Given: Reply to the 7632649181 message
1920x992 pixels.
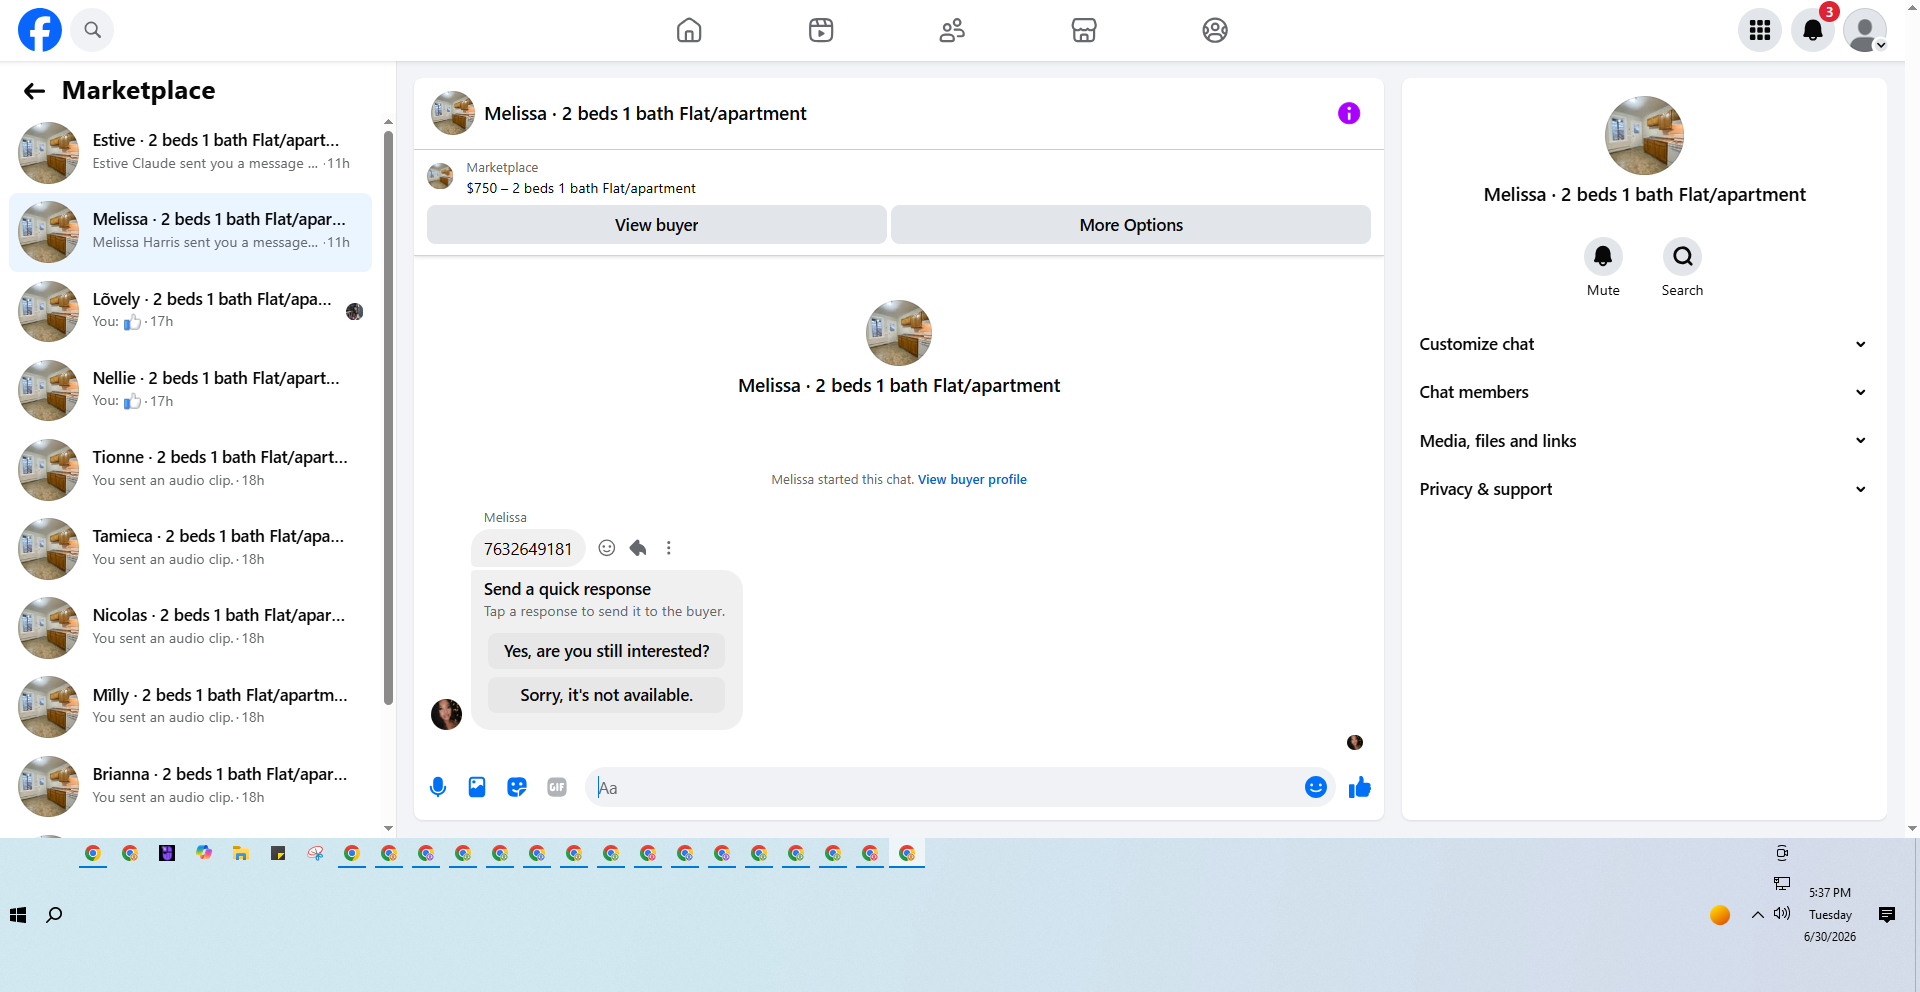Looking at the screenshot, I should [x=638, y=548].
